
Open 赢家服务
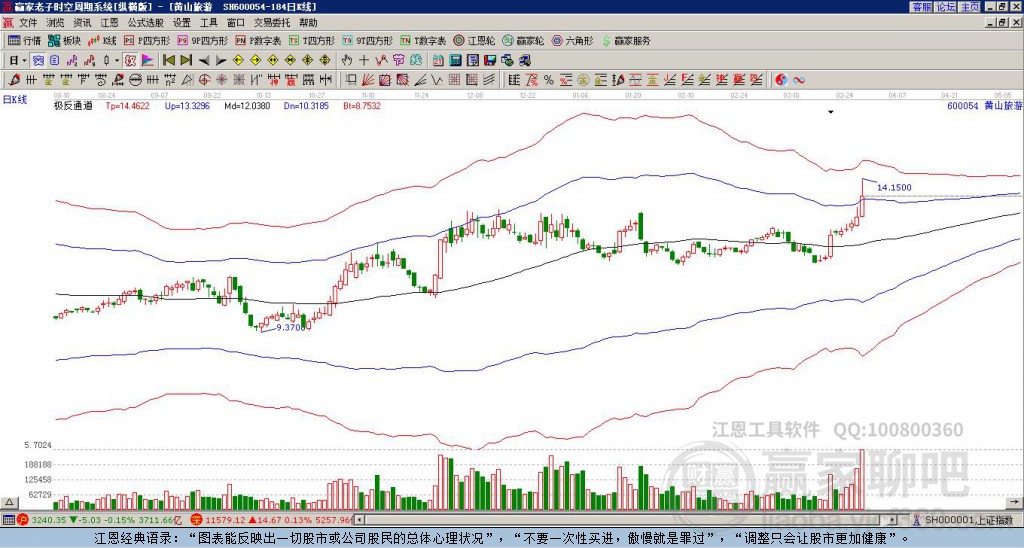point(626,41)
